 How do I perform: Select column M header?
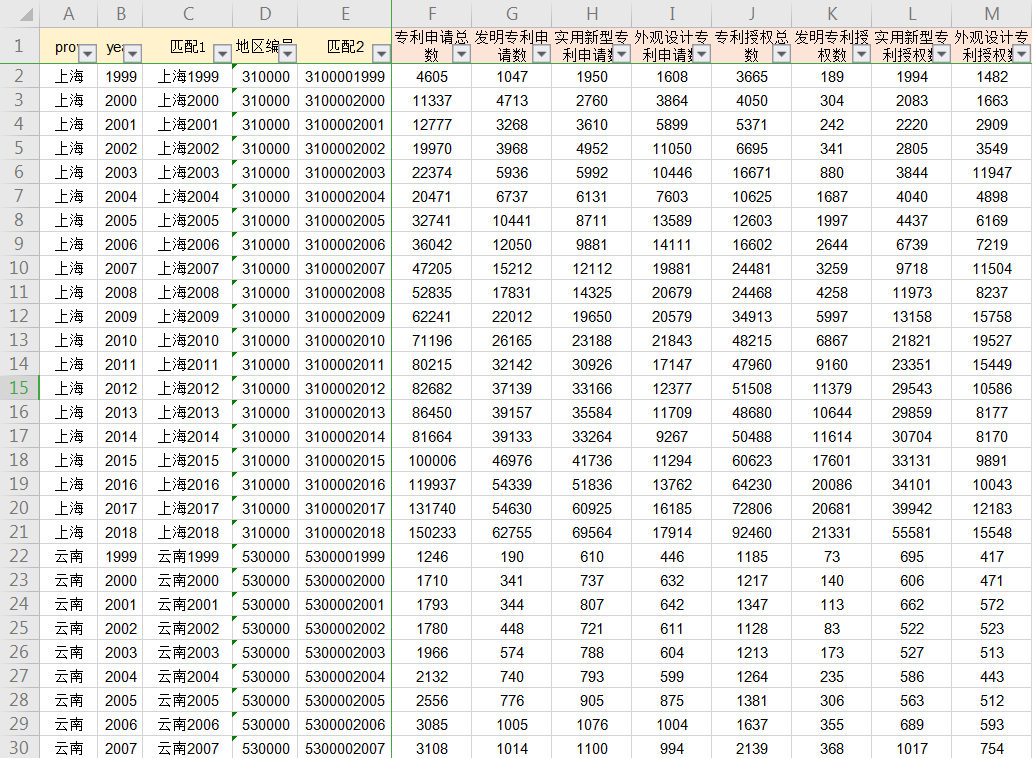point(992,13)
